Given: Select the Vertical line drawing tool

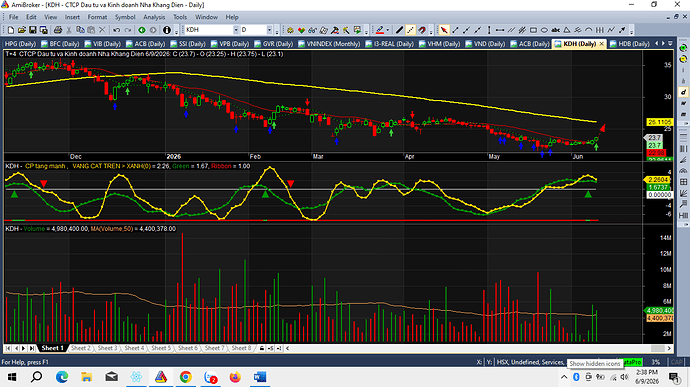Looking at the screenshot, I should point(489,30).
